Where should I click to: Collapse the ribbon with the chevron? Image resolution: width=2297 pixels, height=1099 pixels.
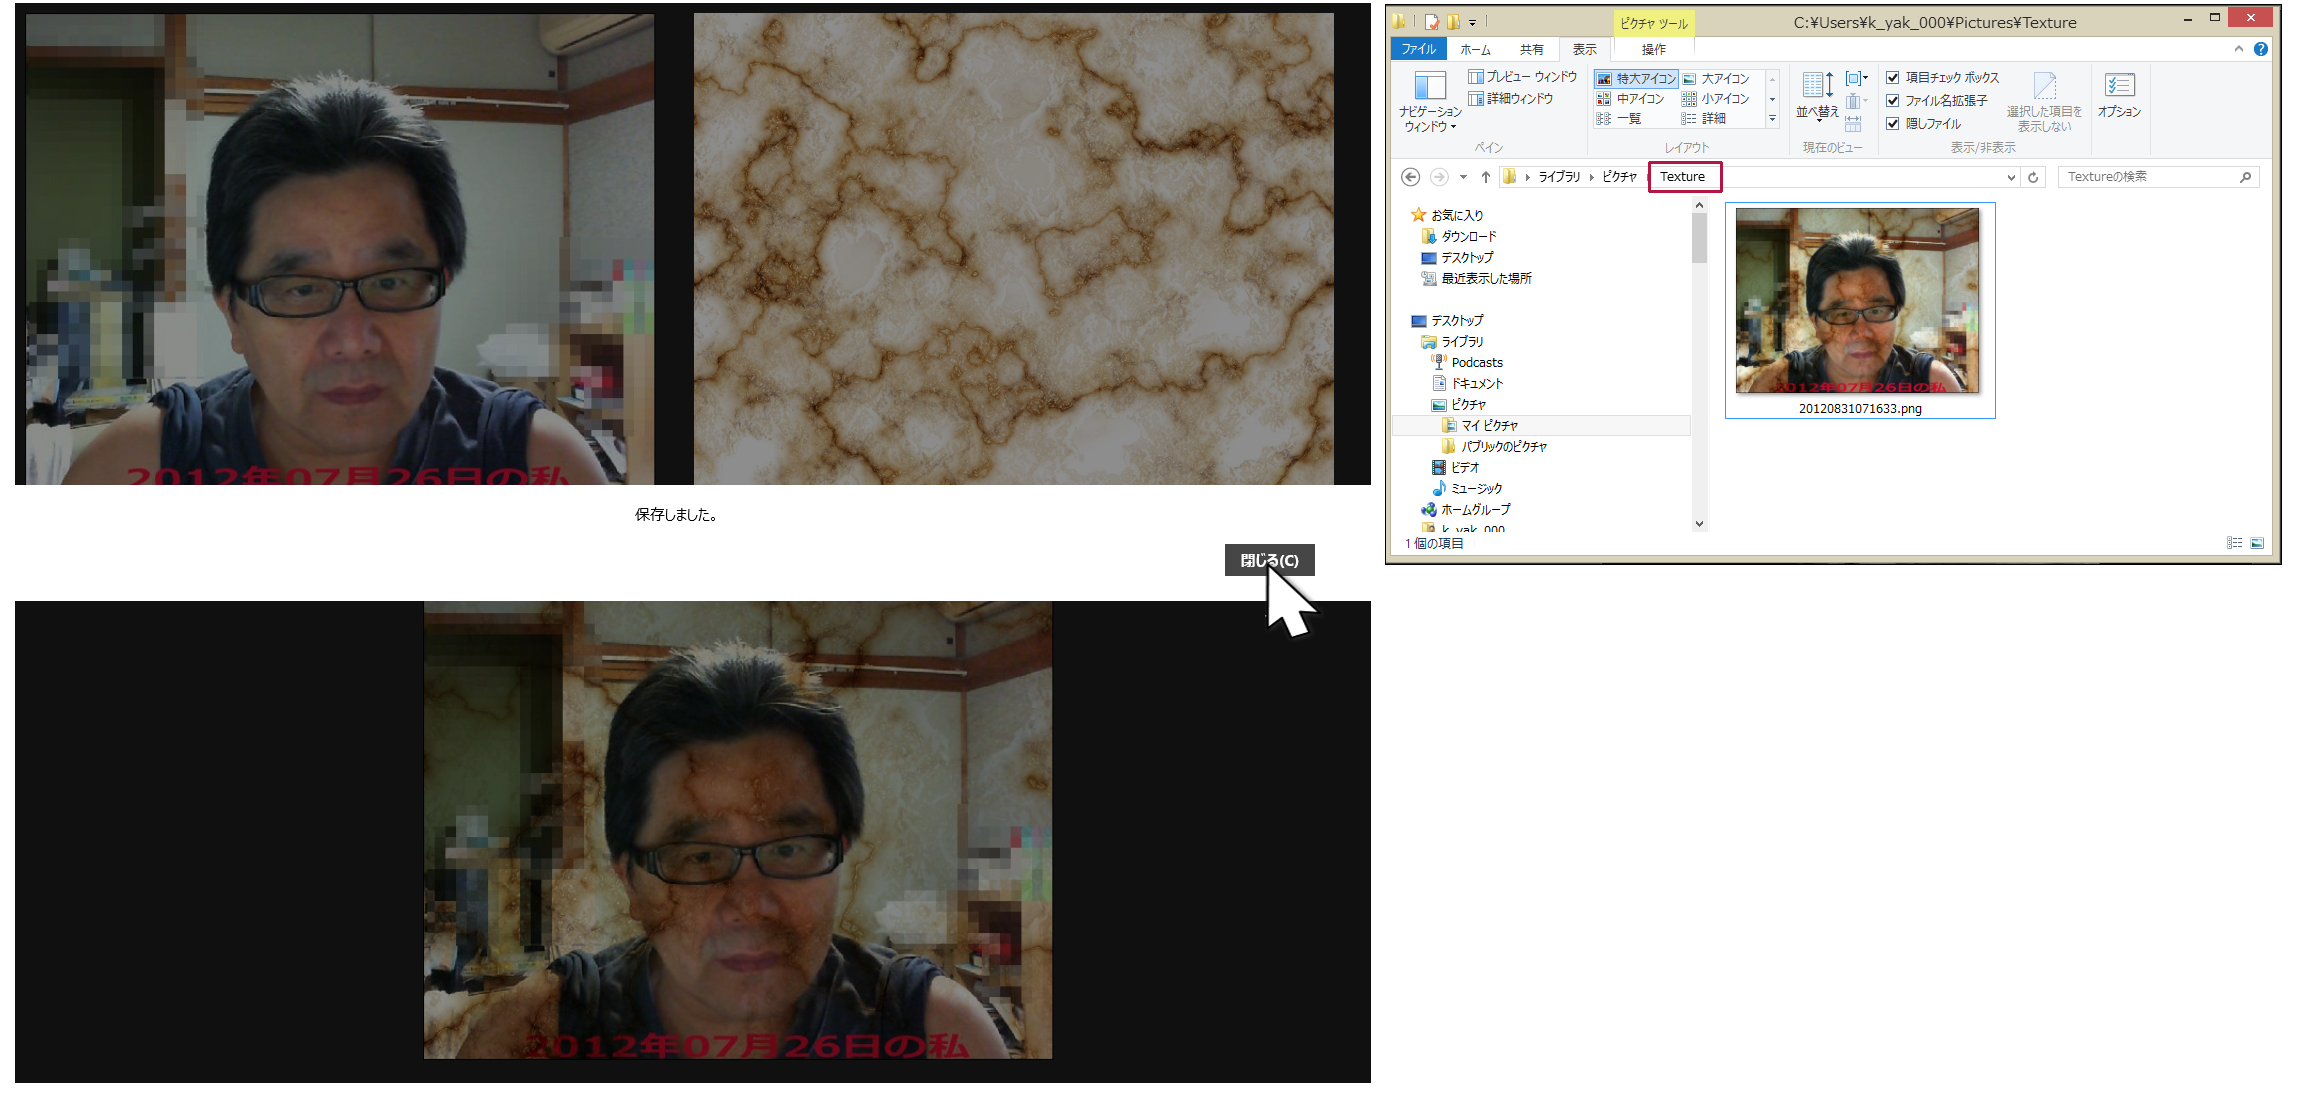[x=2238, y=49]
